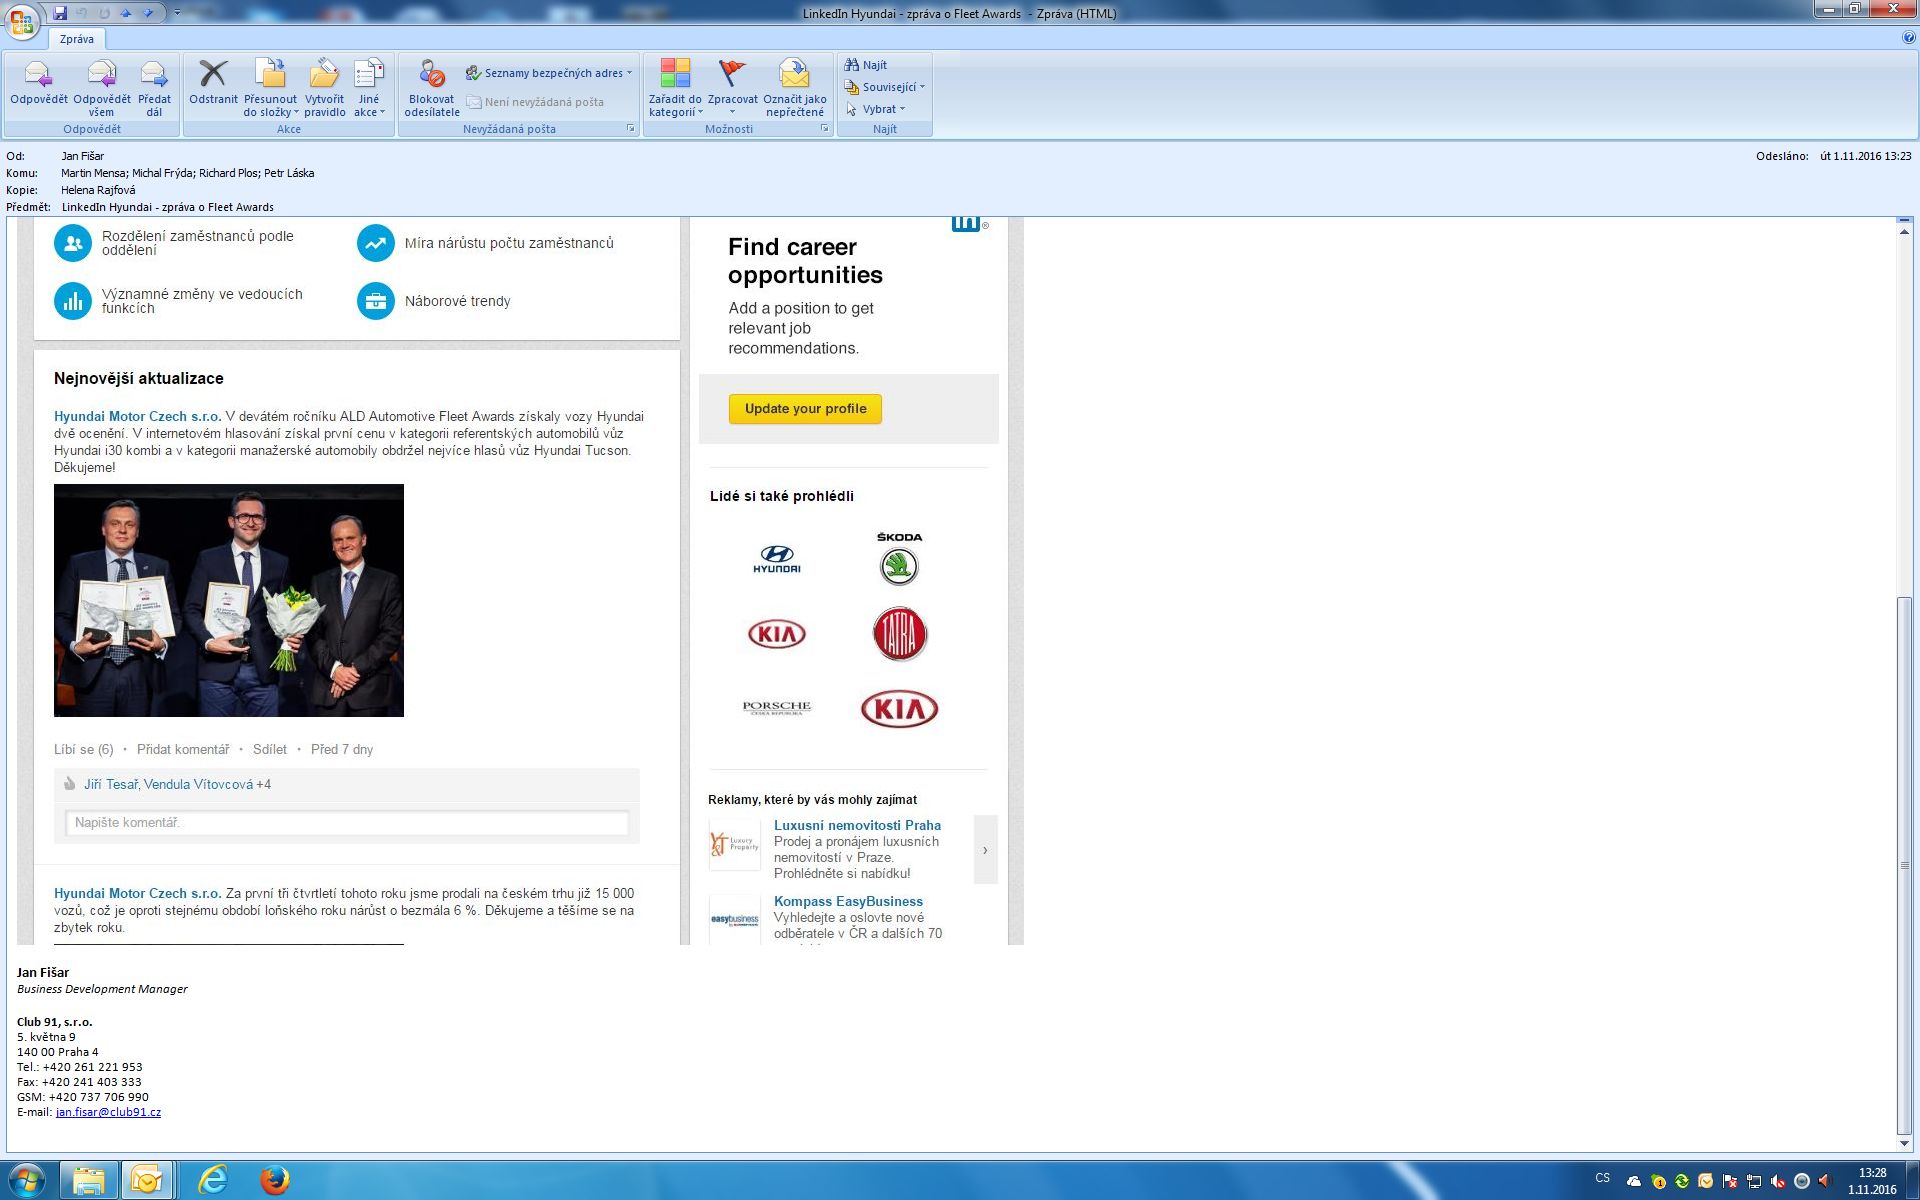Viewport: 1920px width, 1200px height.
Task: Select the Zpráva ribbon tab
Action: click(77, 39)
